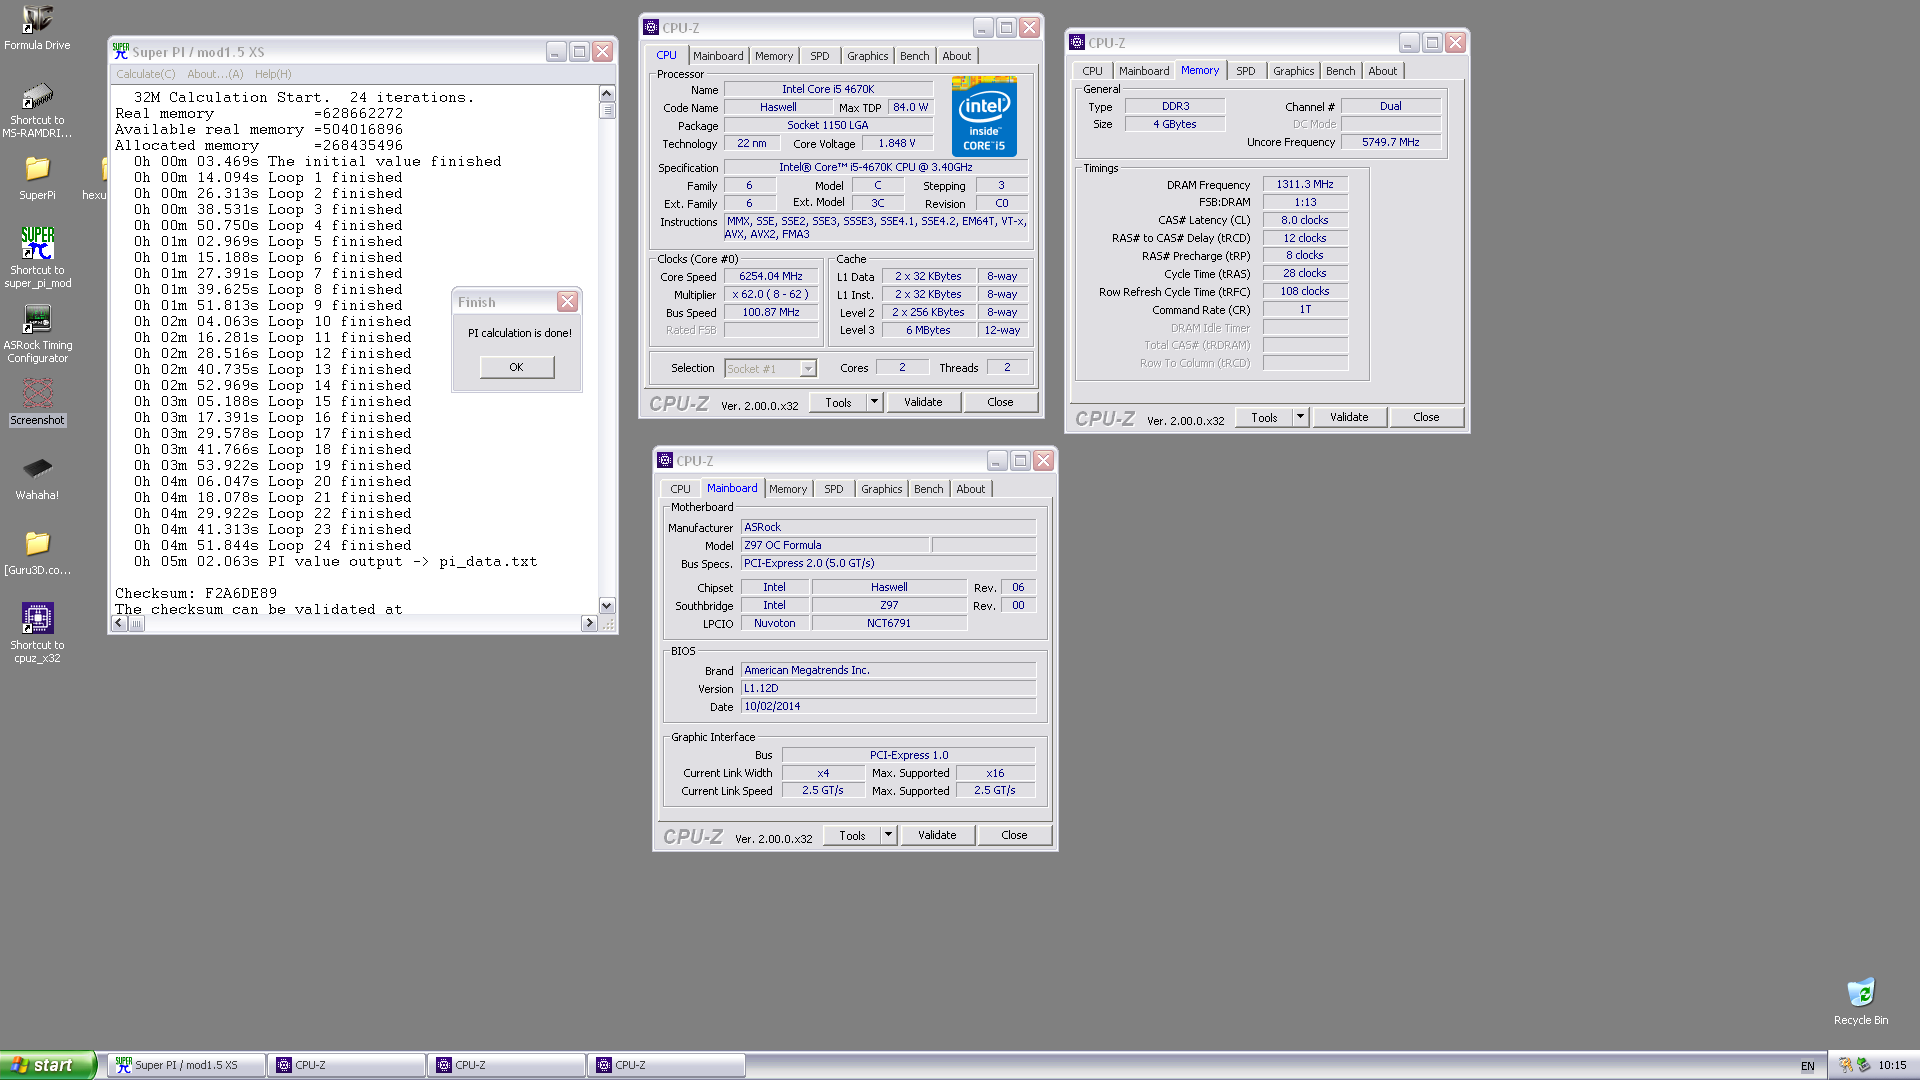The height and width of the screenshot is (1080, 1920).
Task: Click Close in CPU-Z Mainboard window
Action: tap(1014, 835)
